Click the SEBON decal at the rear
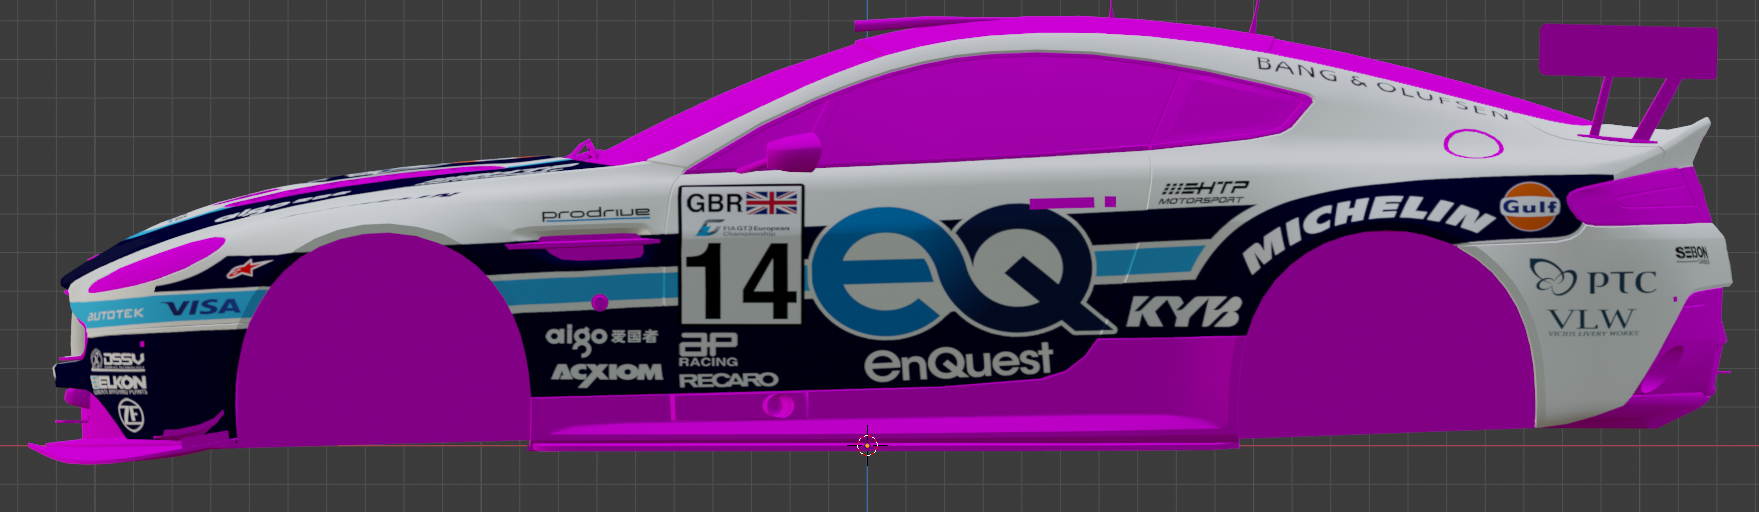 pyautogui.click(x=1692, y=254)
